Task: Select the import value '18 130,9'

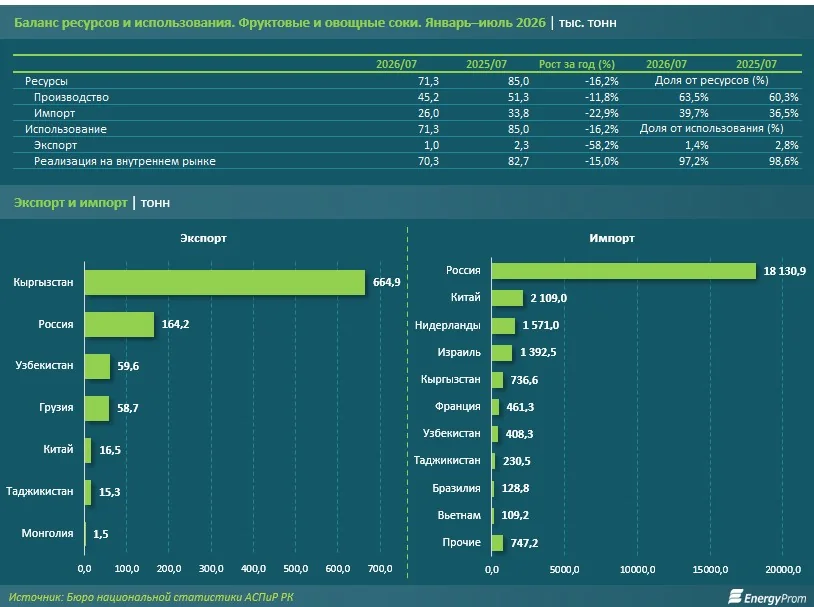Action: tap(784, 271)
